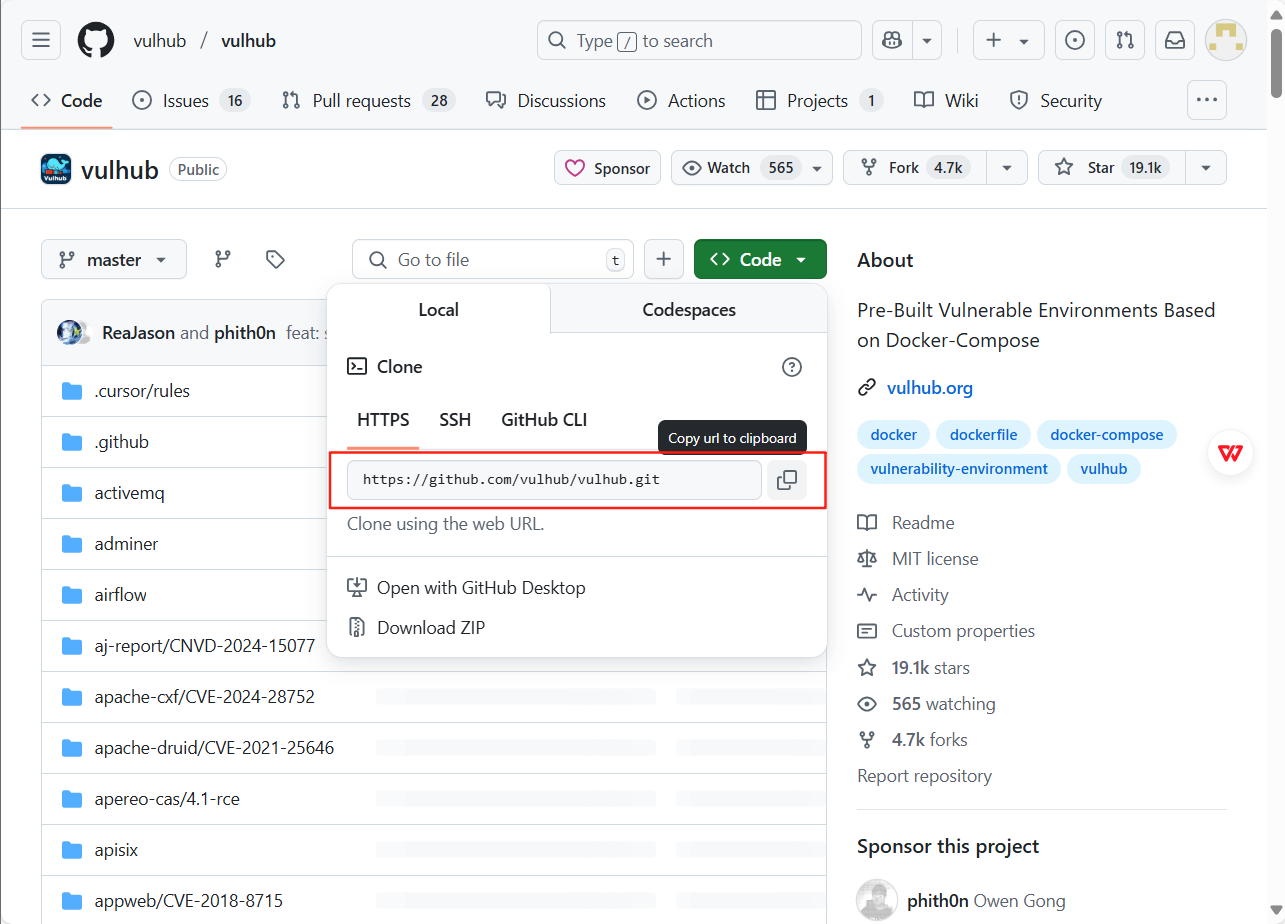Open vulhub.org website link
This screenshot has width=1285, height=924.
(x=930, y=388)
